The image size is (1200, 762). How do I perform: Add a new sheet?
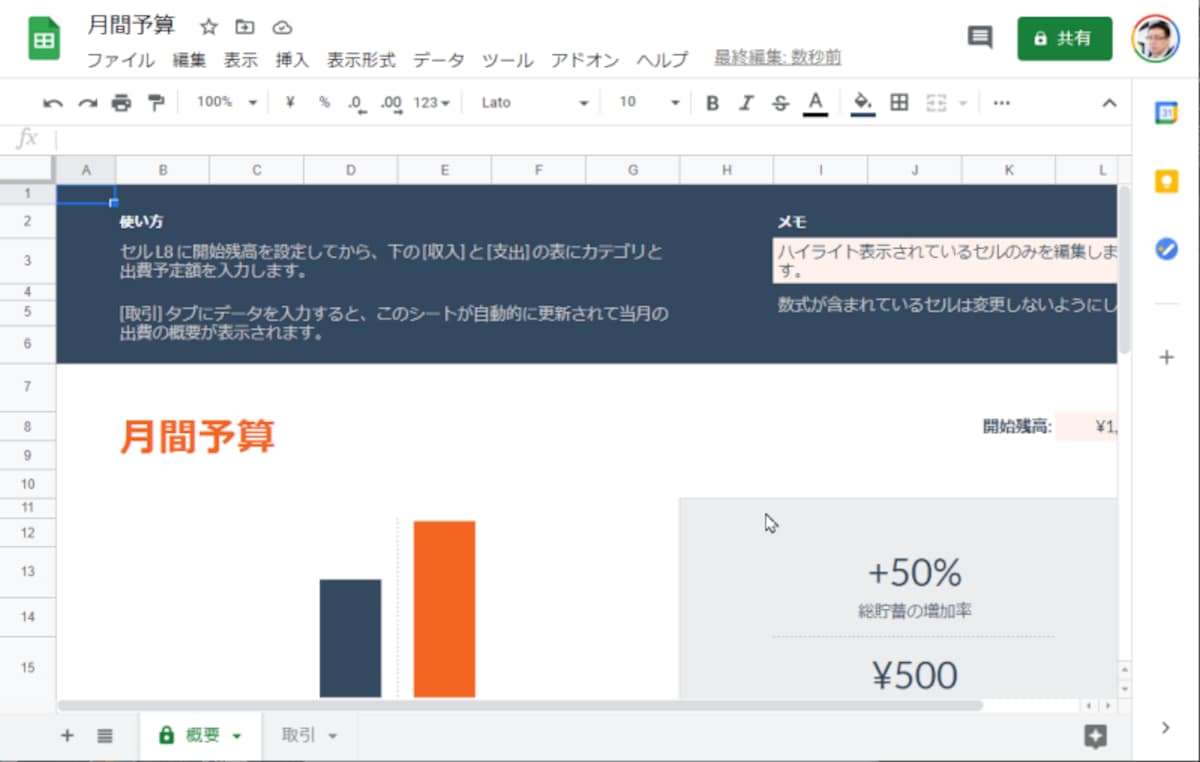(x=67, y=736)
